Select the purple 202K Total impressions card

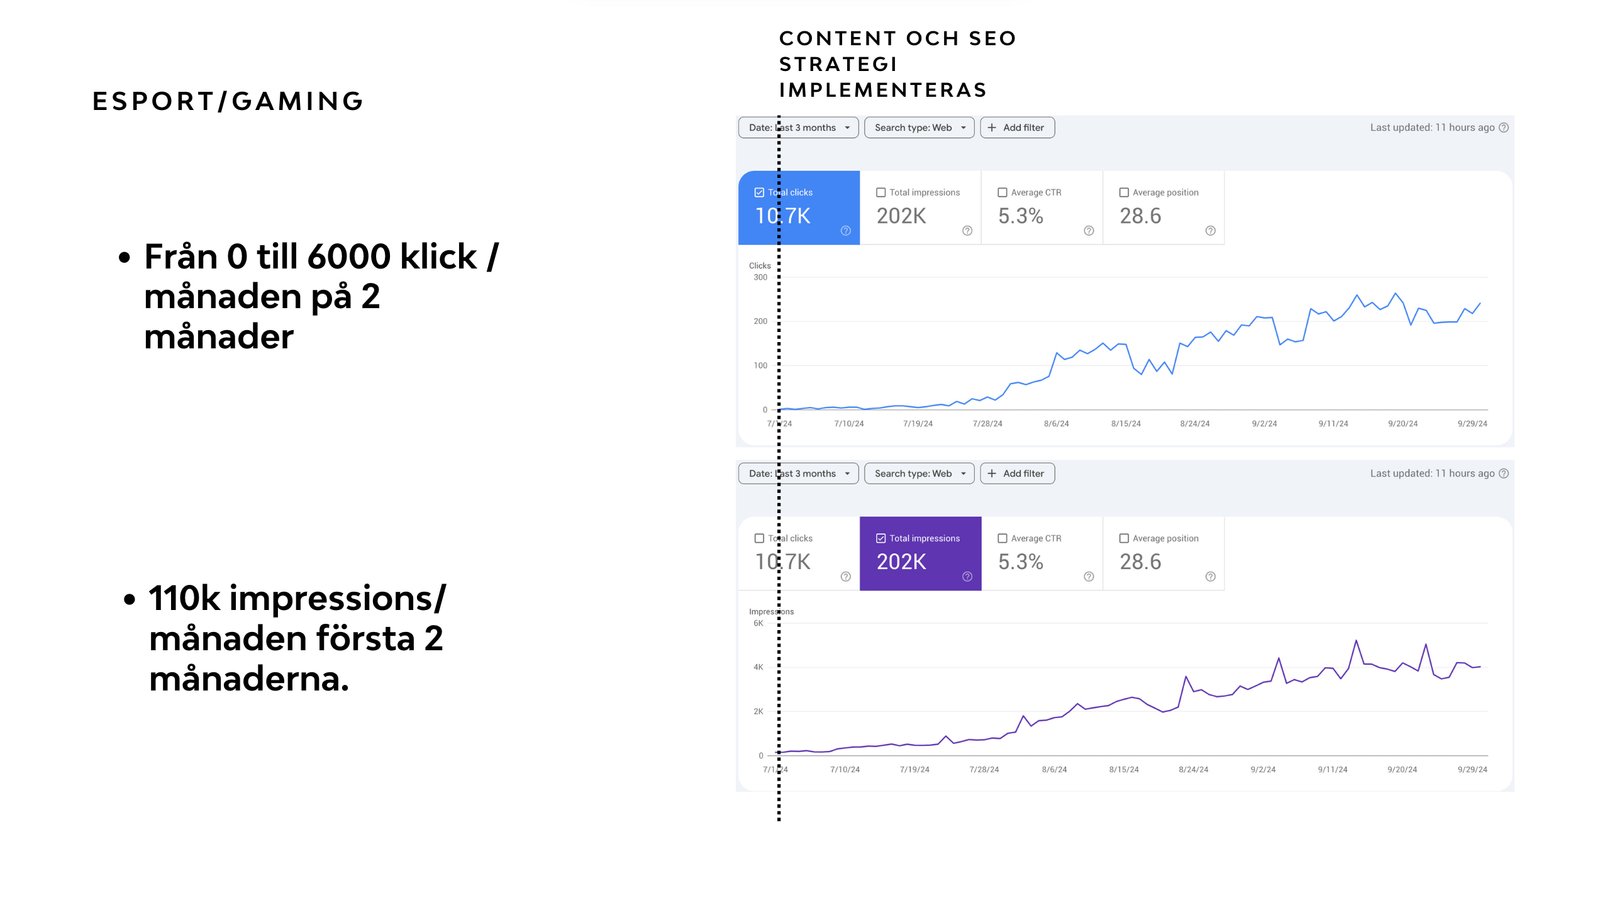(920, 554)
